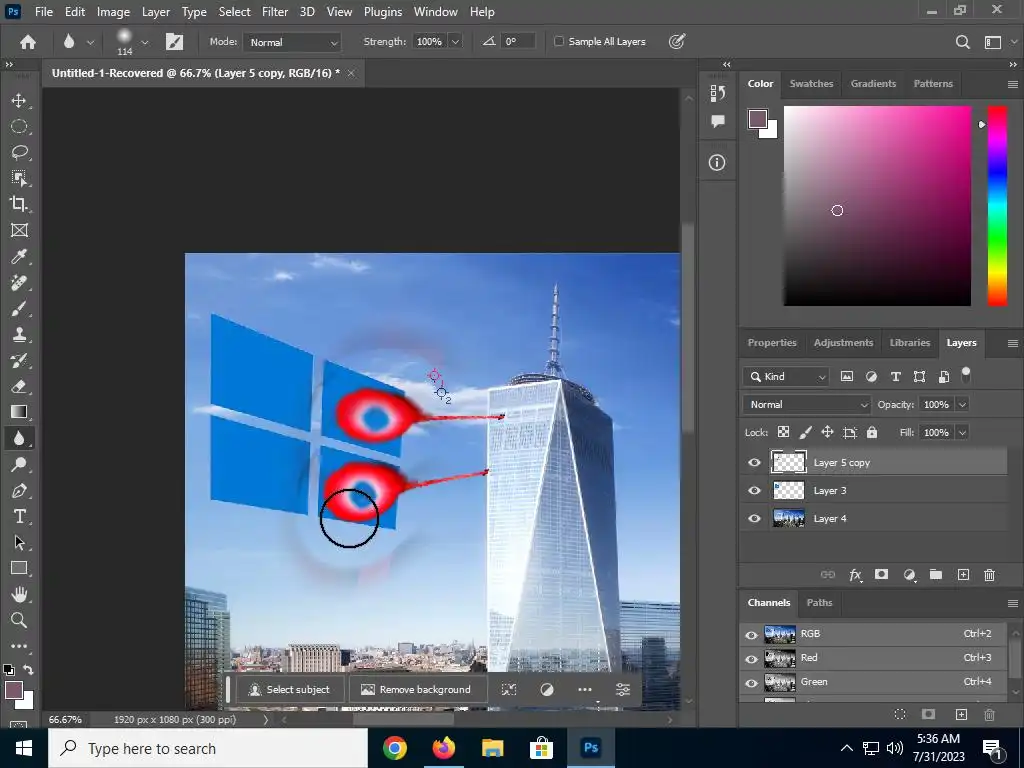Click the foreground color swatch in Color panel
The image size is (1024, 768).
point(758,119)
